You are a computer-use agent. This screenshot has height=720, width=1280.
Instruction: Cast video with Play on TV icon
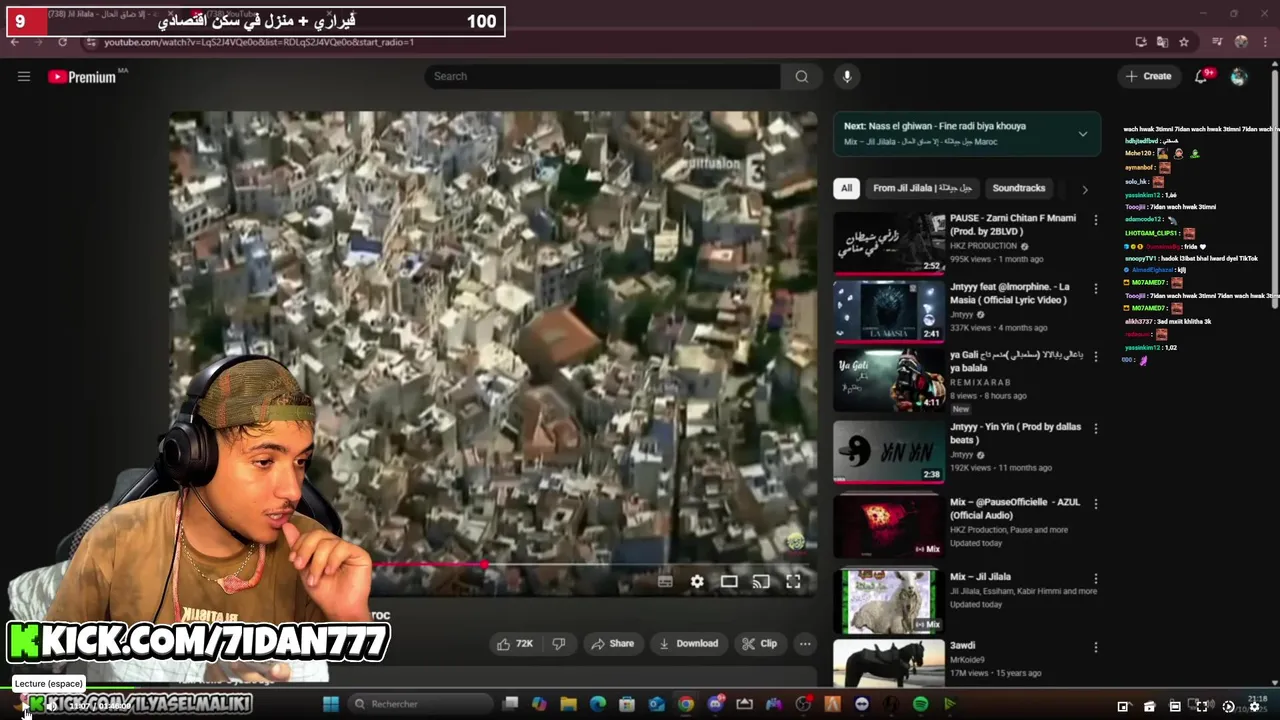[x=761, y=581]
